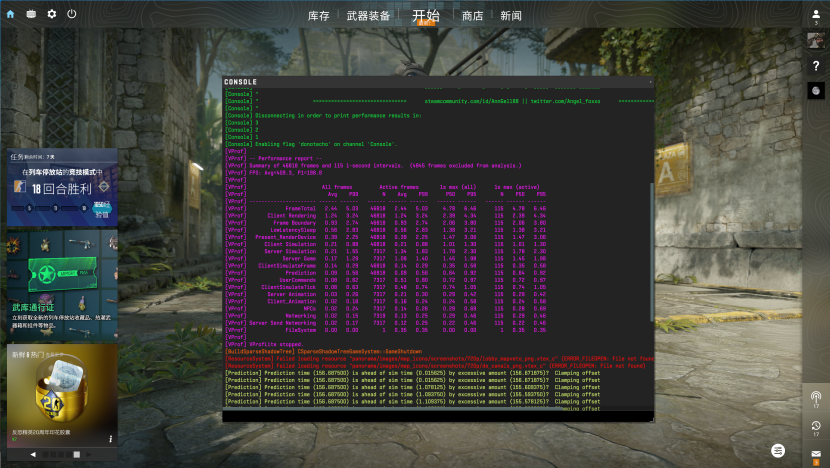Screen dimensions: 830x468
Task: Open the broadcast streams icon in right sidebar
Action: click(815, 398)
